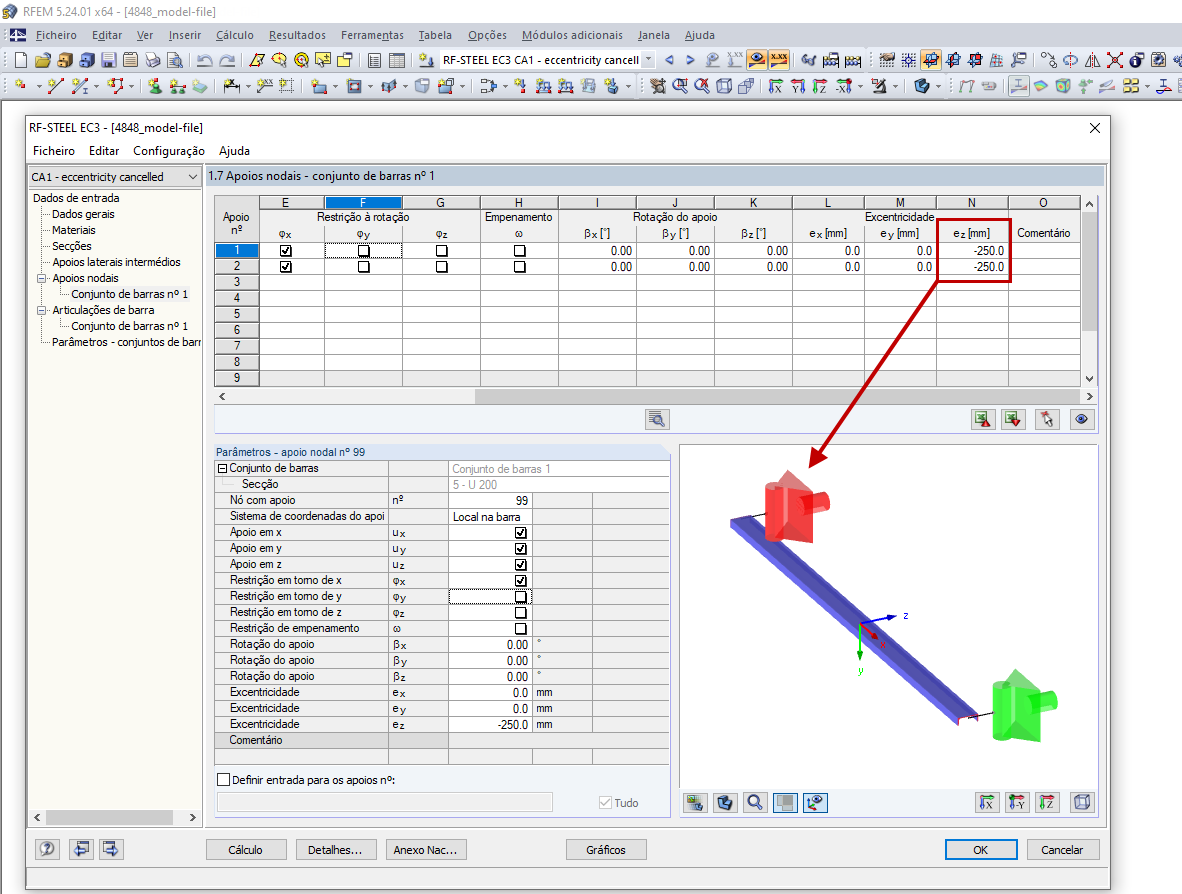Image resolution: width=1182 pixels, height=894 pixels.
Task: Select 'Apoios laterais intermédios' tree item
Action: pyautogui.click(x=116, y=262)
